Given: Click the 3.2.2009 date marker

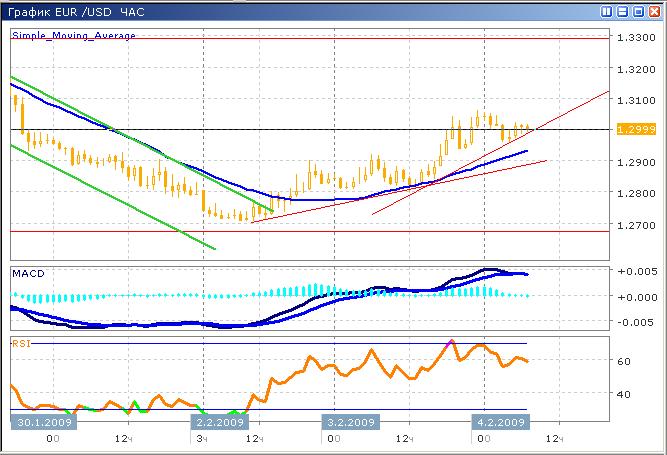Looking at the screenshot, I should click(x=351, y=423).
